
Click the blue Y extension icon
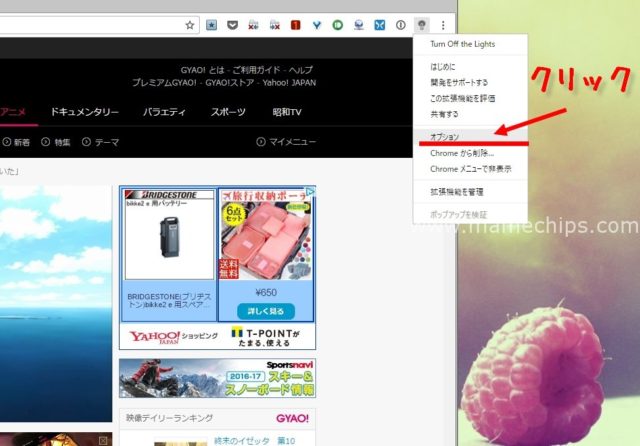coord(317,23)
